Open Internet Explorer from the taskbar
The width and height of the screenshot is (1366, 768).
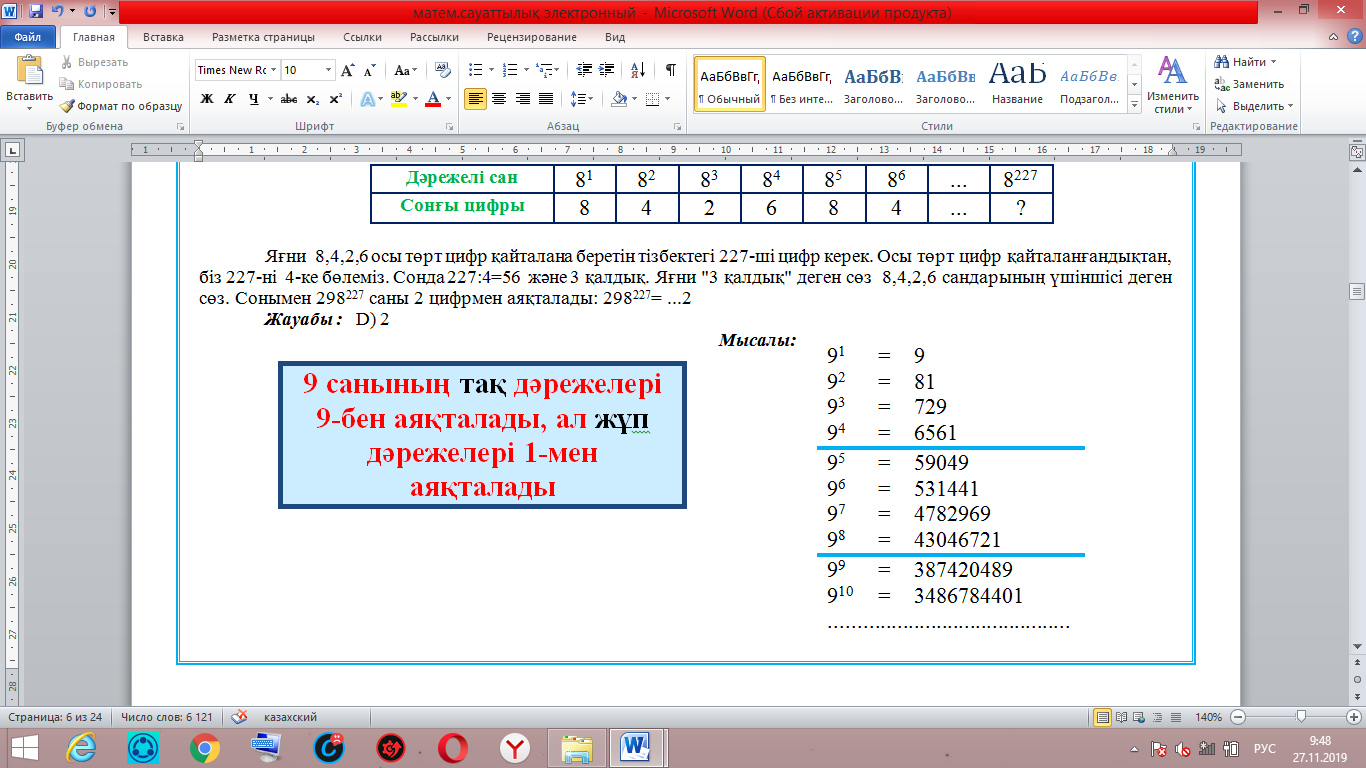(x=80, y=747)
